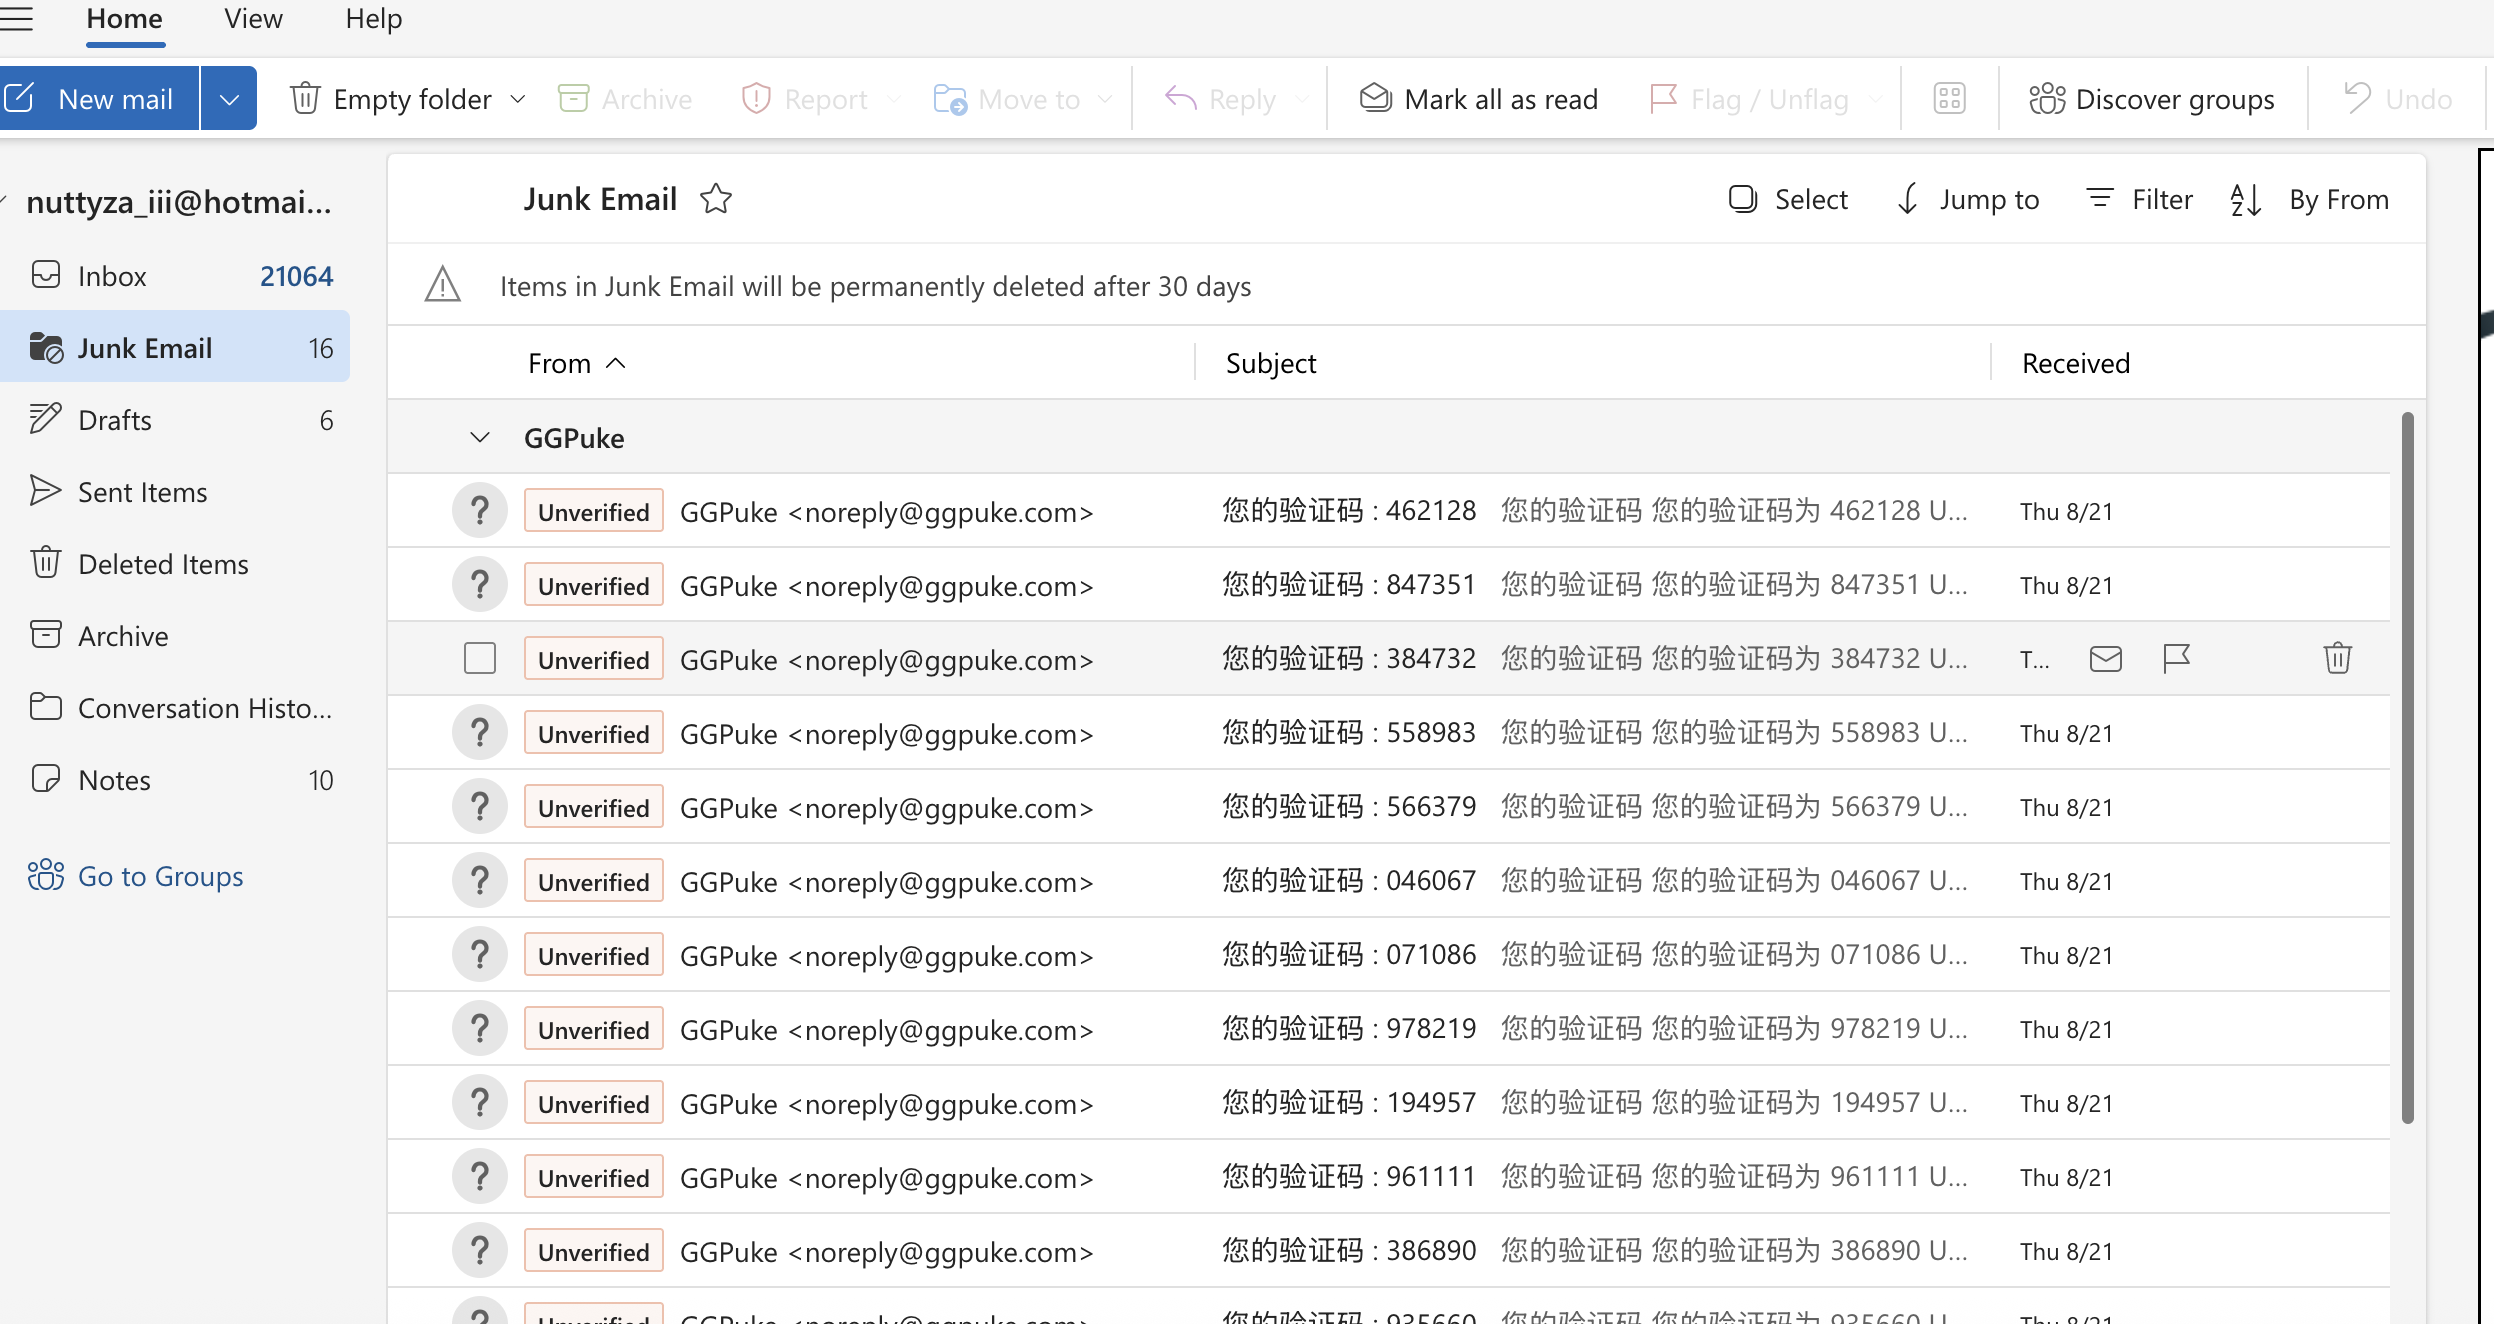Image resolution: width=2494 pixels, height=1324 pixels.
Task: Open the New mail dropdown arrow
Action: 229,99
